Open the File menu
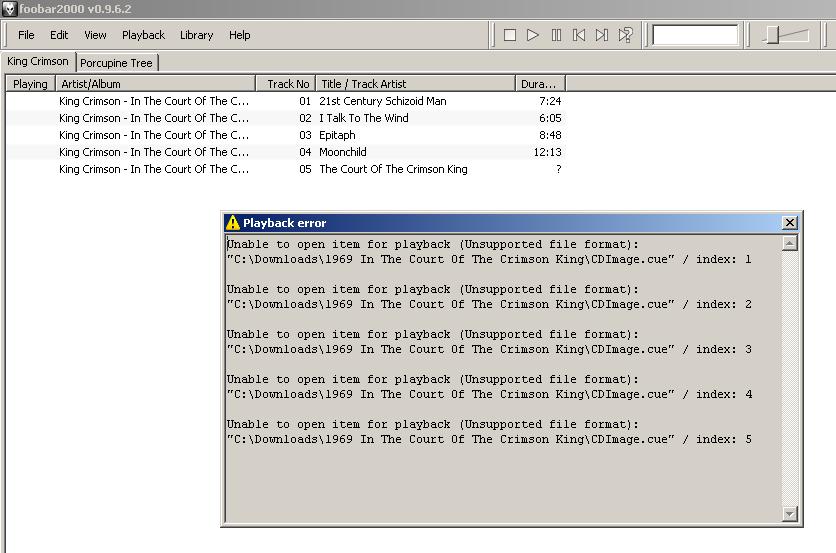 (x=26, y=35)
